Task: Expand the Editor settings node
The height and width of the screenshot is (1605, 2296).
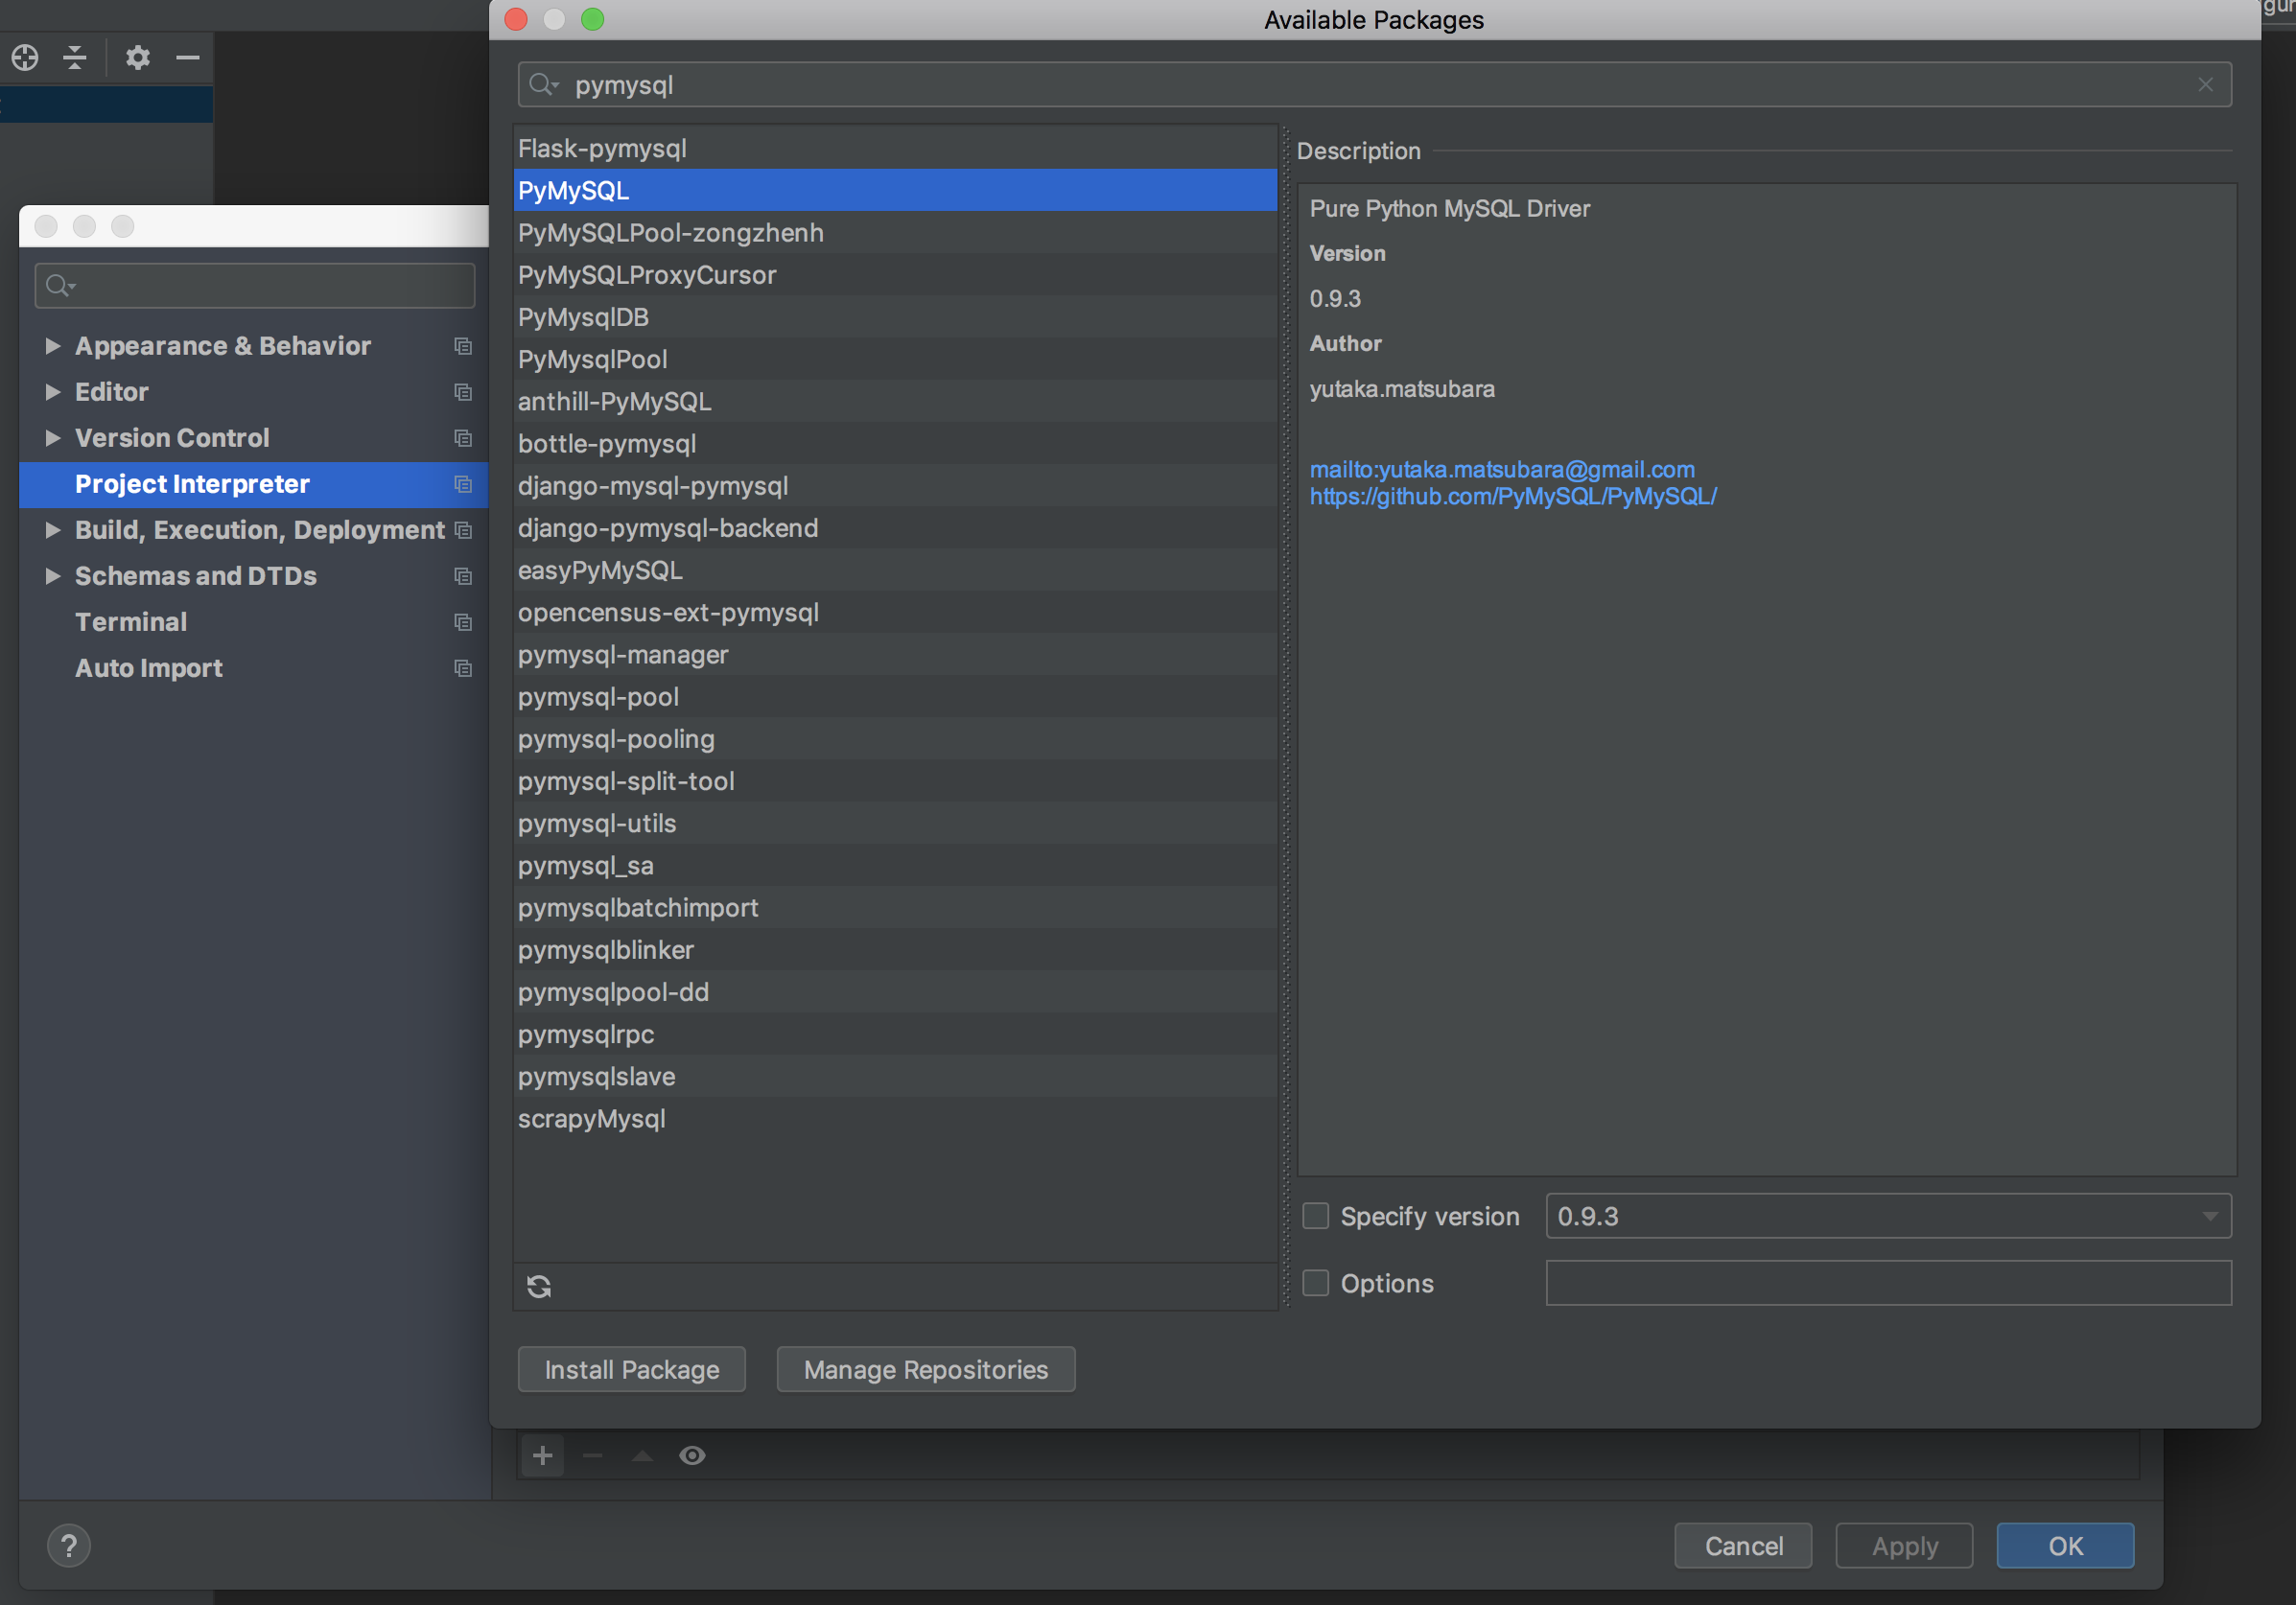Action: pos(52,392)
